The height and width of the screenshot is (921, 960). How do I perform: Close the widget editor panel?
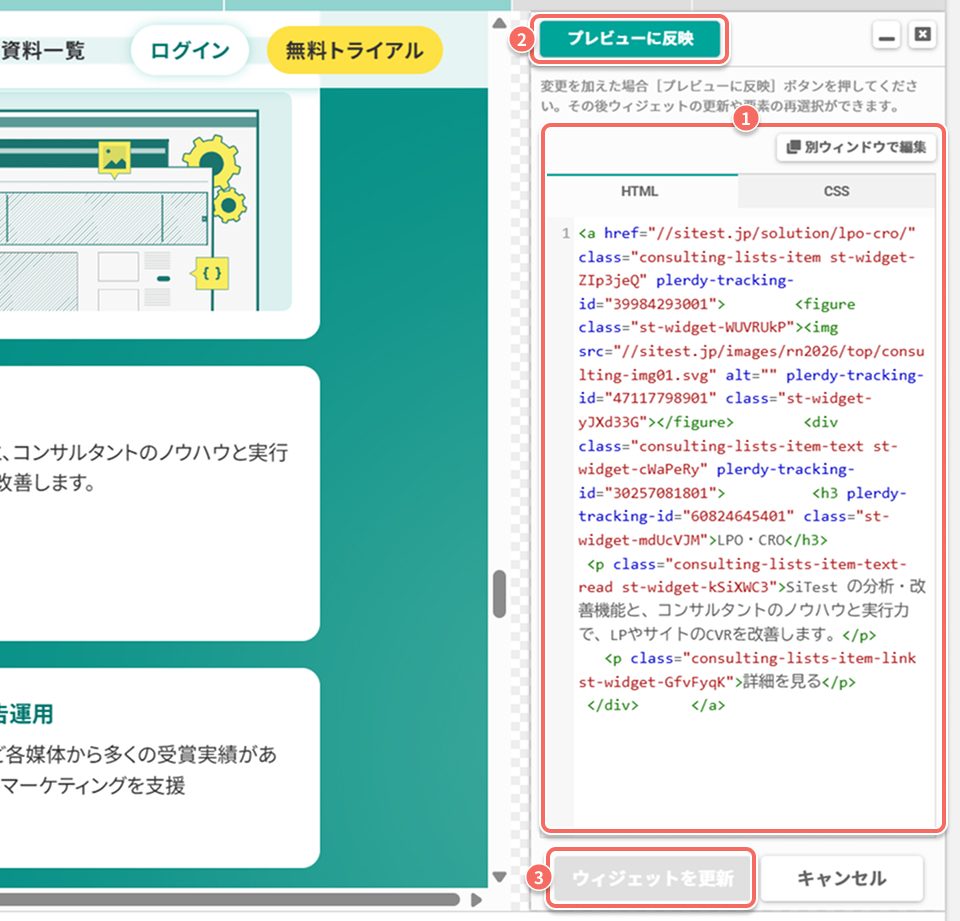923,34
